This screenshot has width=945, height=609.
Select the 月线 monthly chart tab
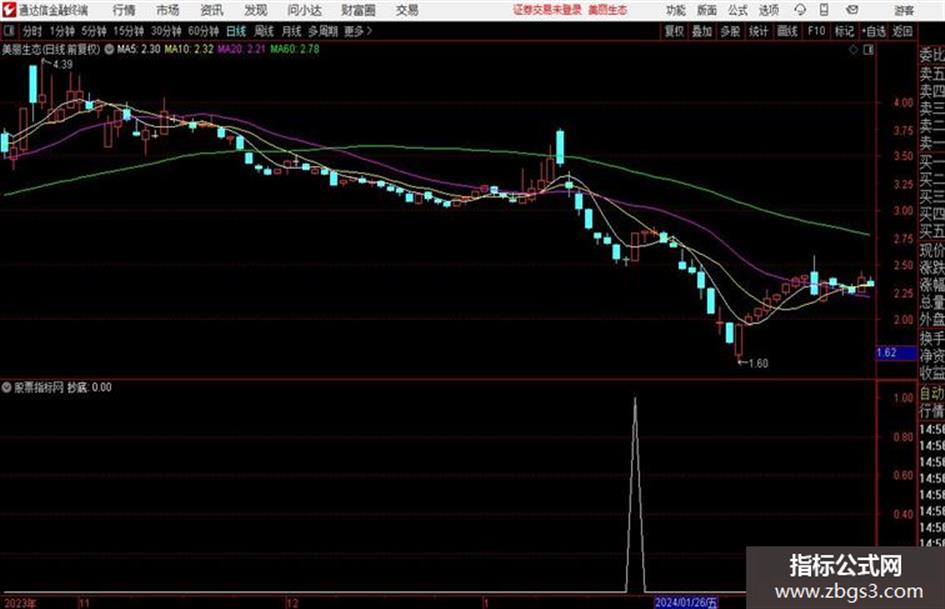(x=292, y=31)
